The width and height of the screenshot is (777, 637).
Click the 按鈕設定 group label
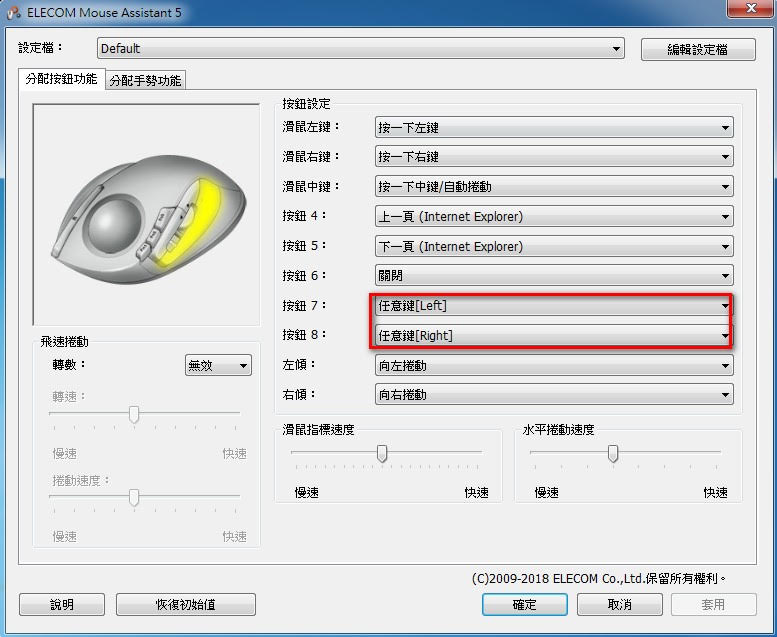click(x=306, y=104)
